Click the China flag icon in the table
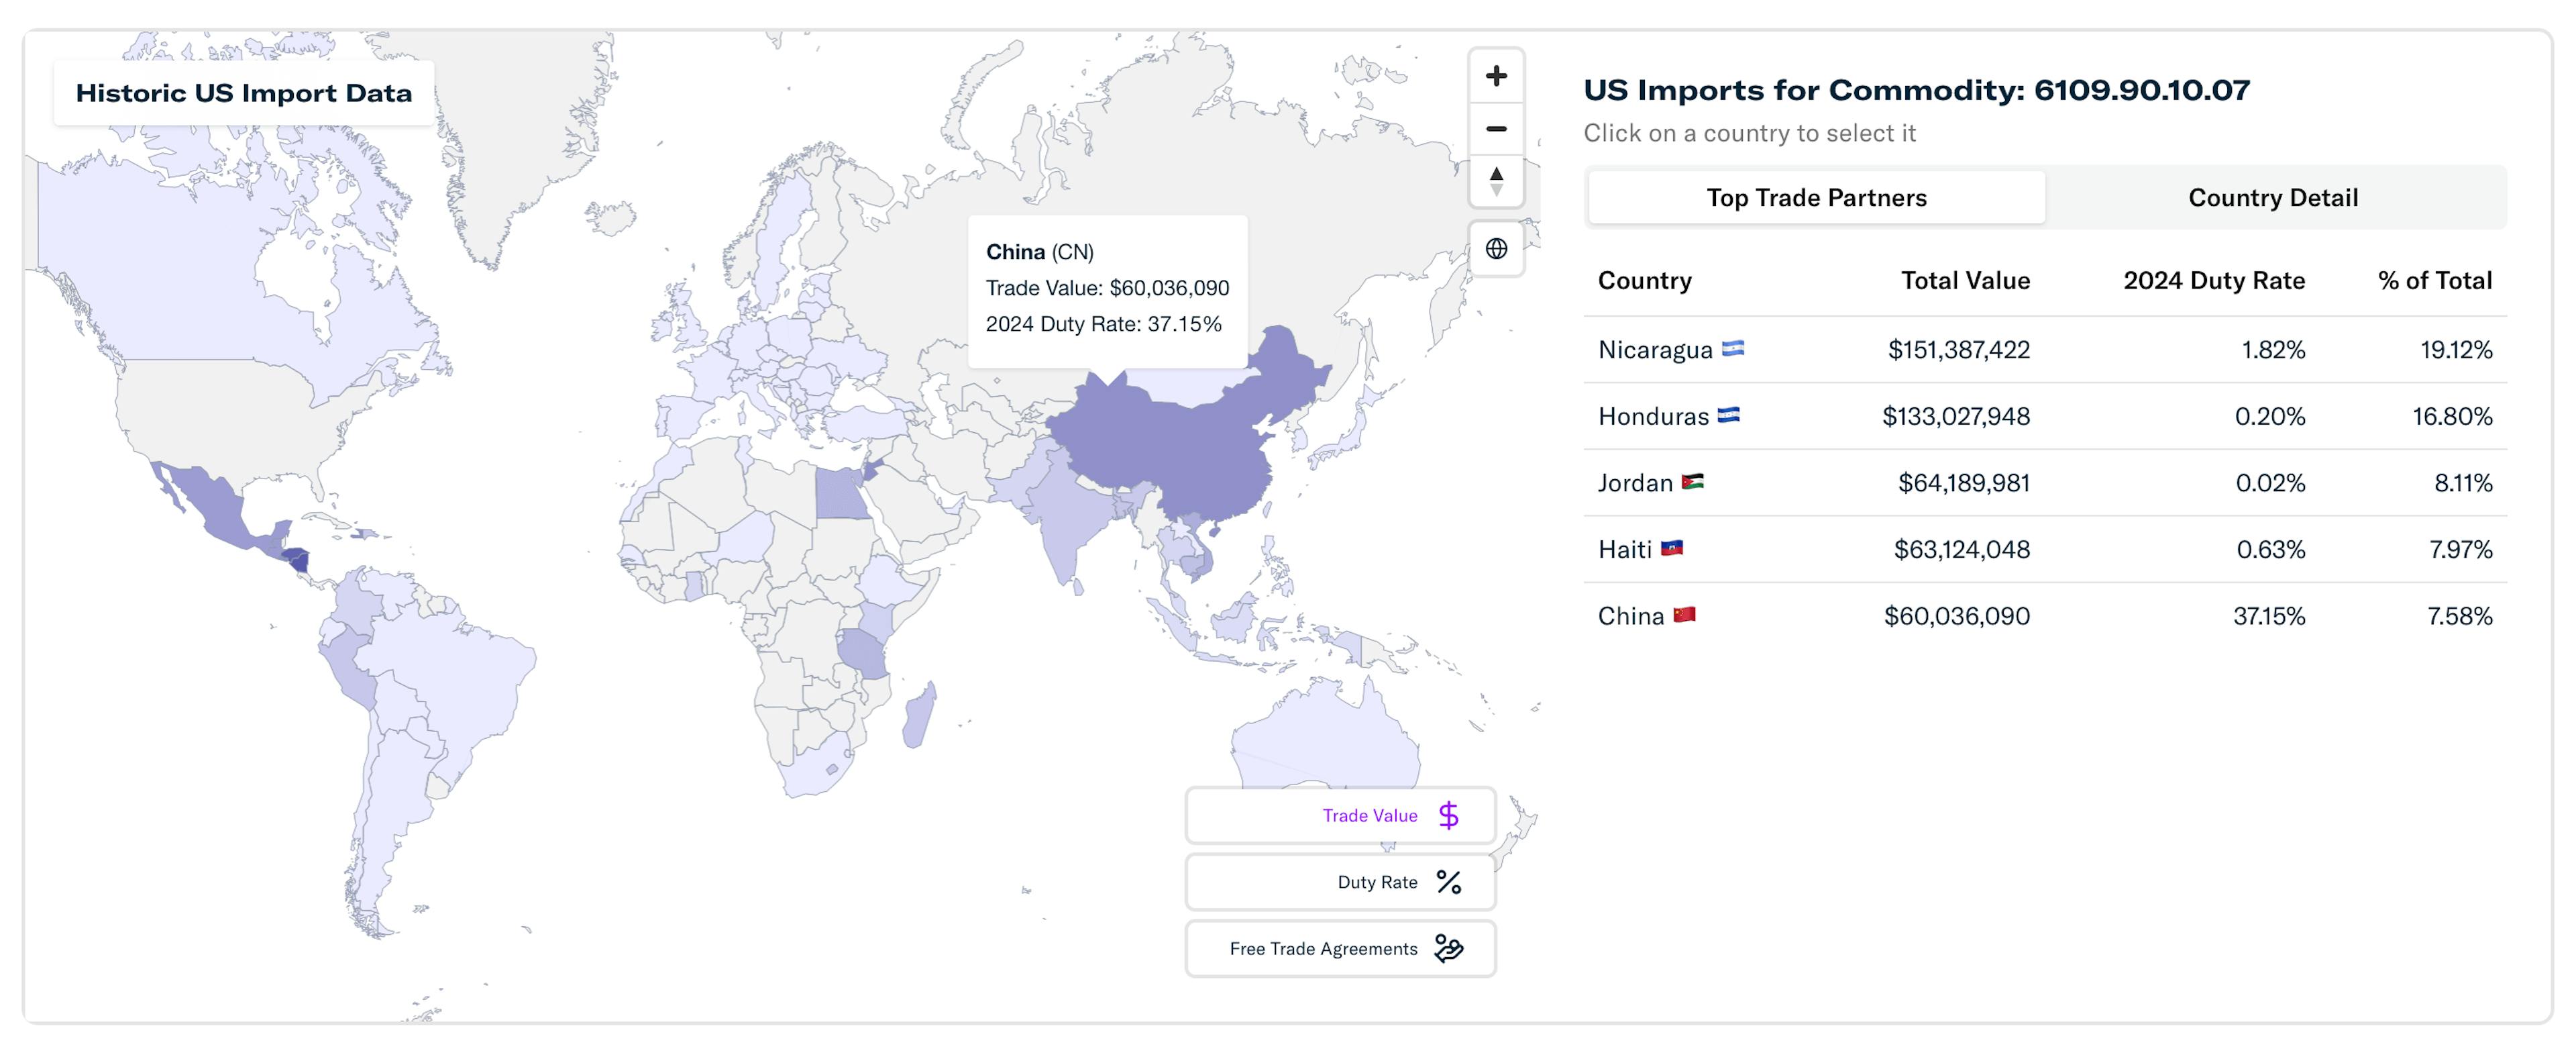2576x1053 pixels. (1684, 616)
